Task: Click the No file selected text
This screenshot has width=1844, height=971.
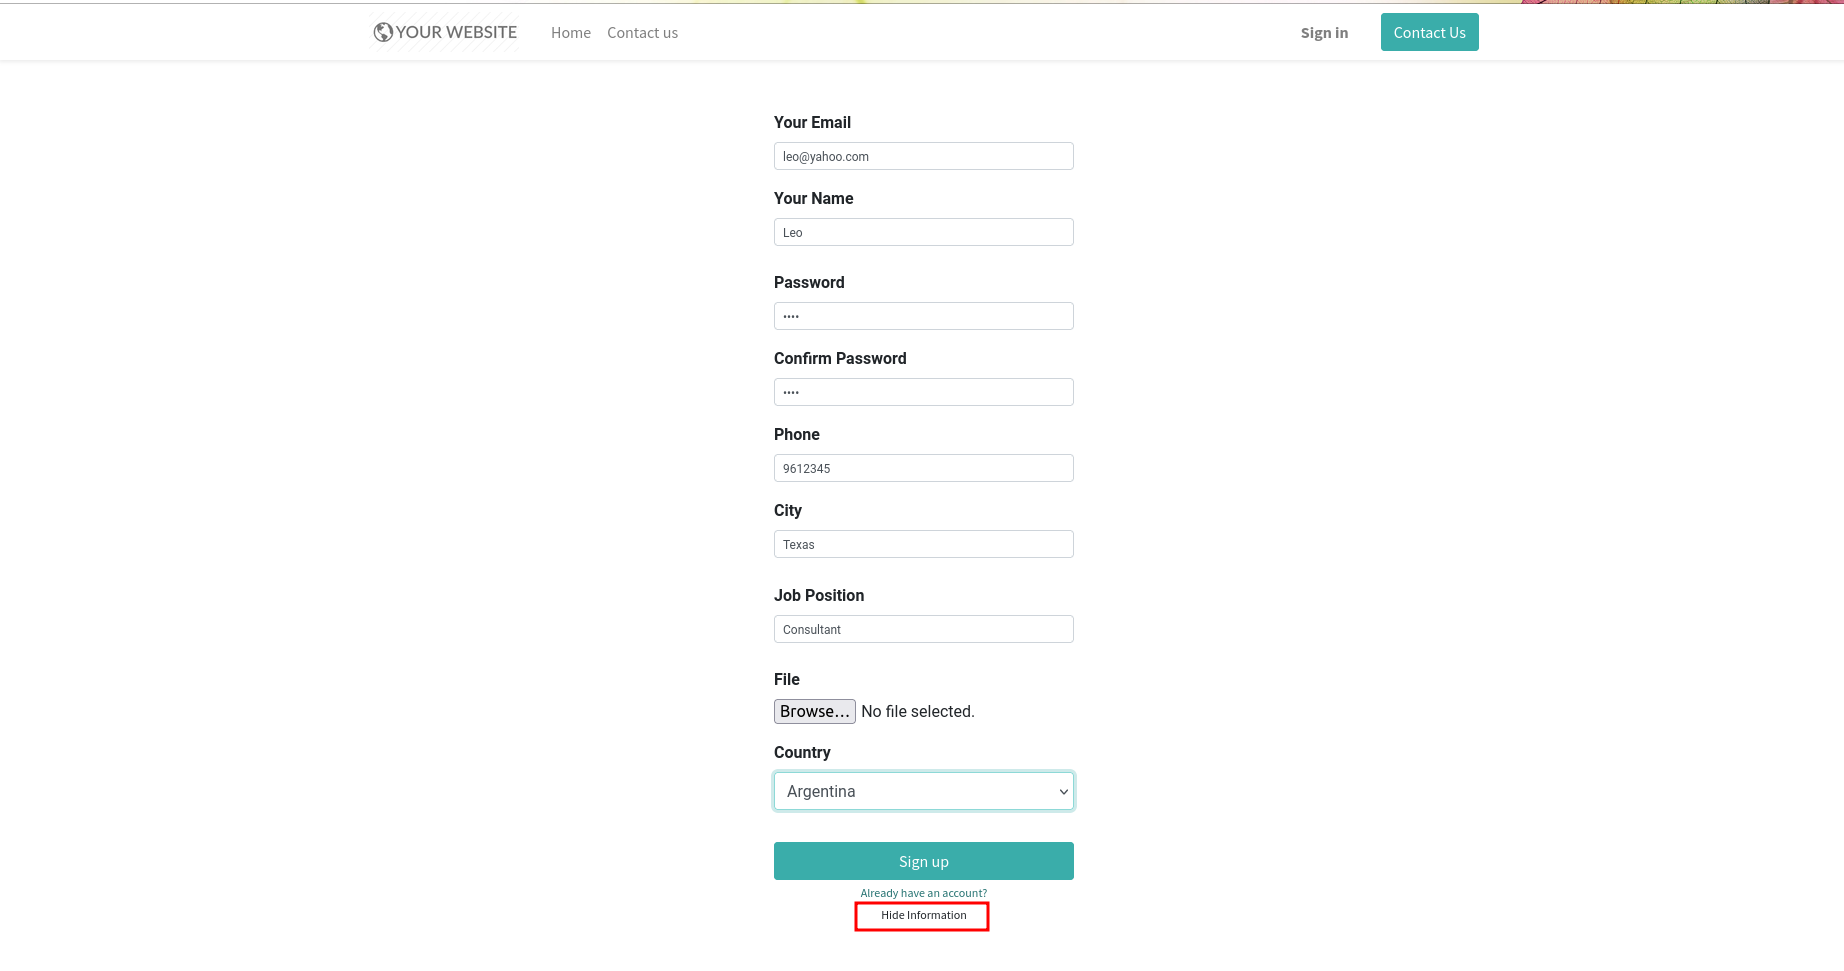Action: (x=917, y=712)
